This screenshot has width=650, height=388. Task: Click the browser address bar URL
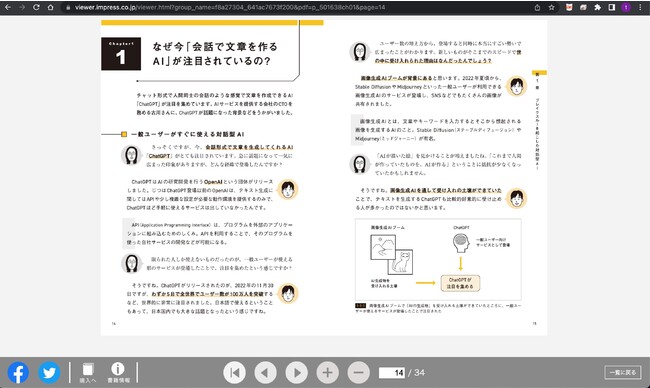point(230,7)
